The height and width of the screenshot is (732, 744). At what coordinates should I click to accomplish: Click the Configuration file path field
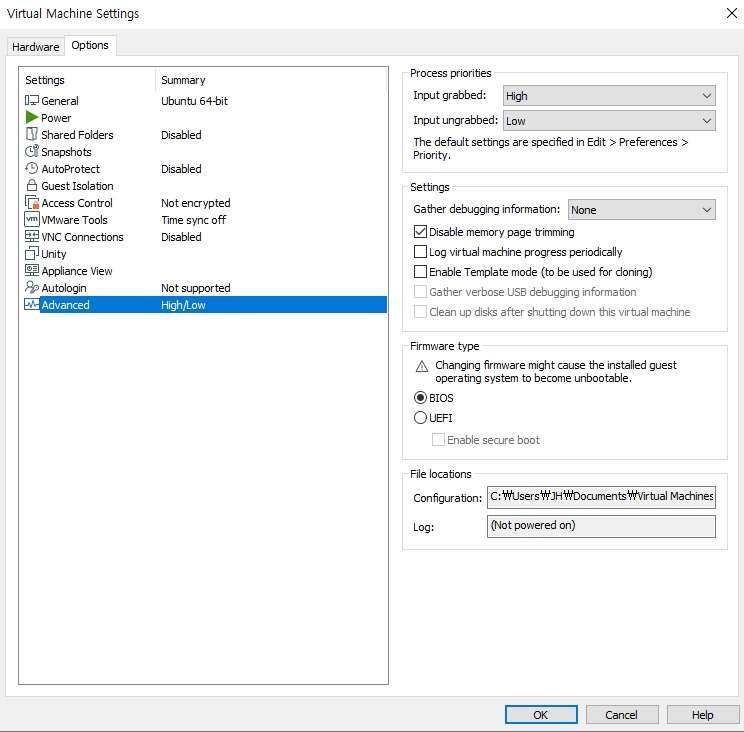[601, 497]
